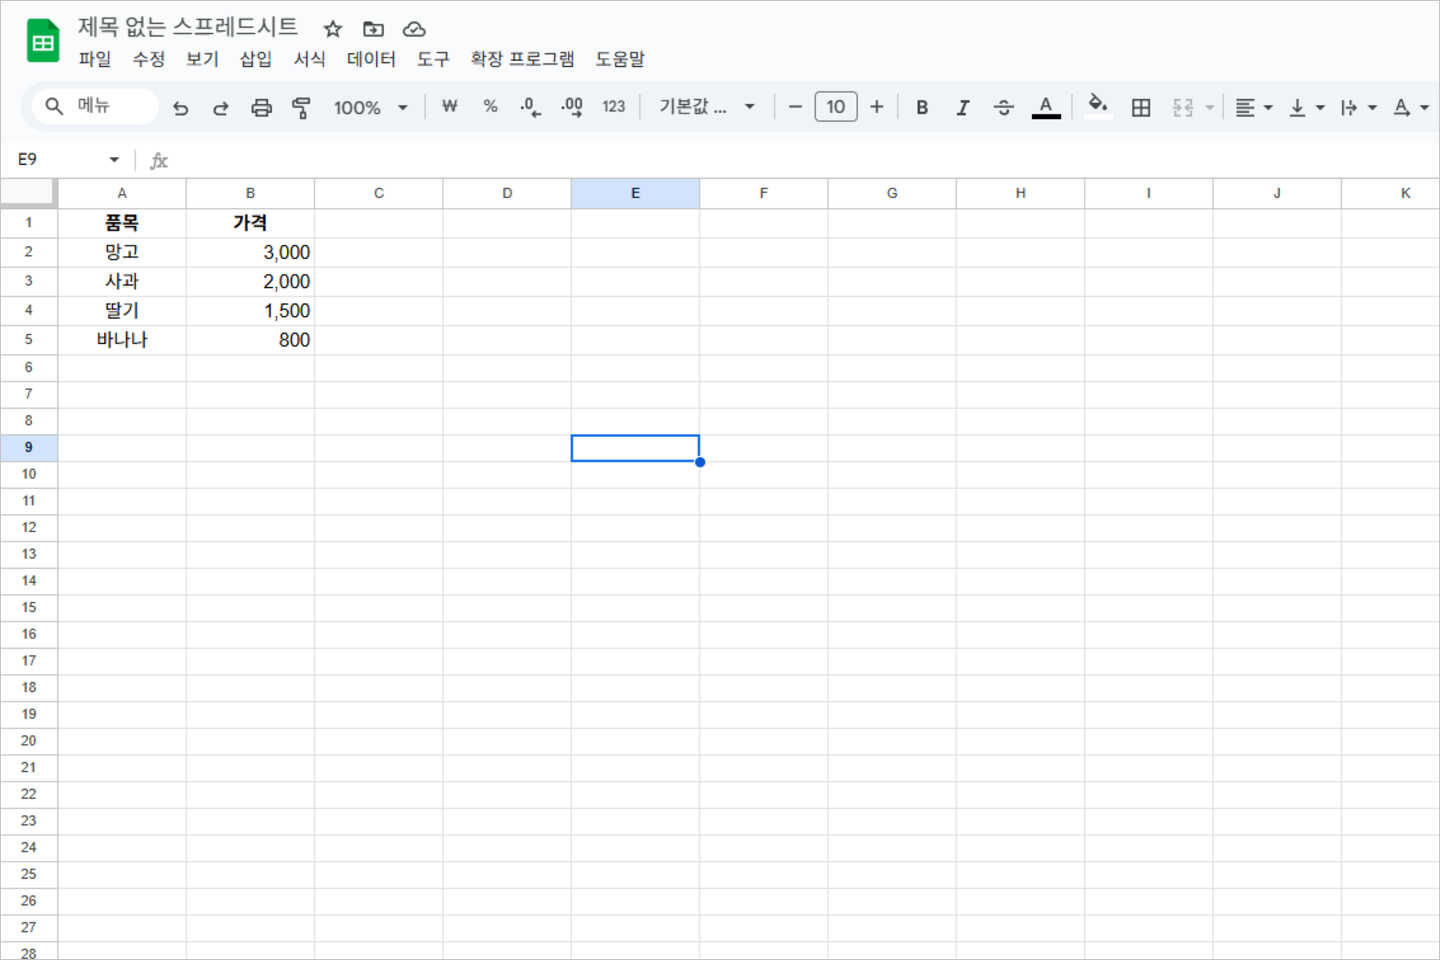Screen dimensions: 1440x960
Task: Open the 삽입 menu
Action: (x=255, y=59)
